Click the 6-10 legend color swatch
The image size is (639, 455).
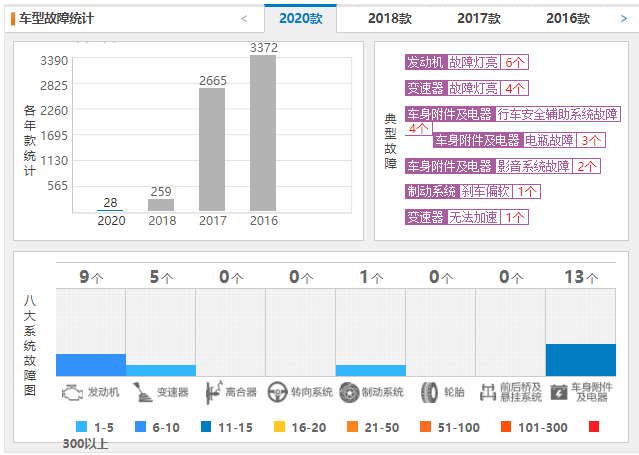tap(140, 426)
